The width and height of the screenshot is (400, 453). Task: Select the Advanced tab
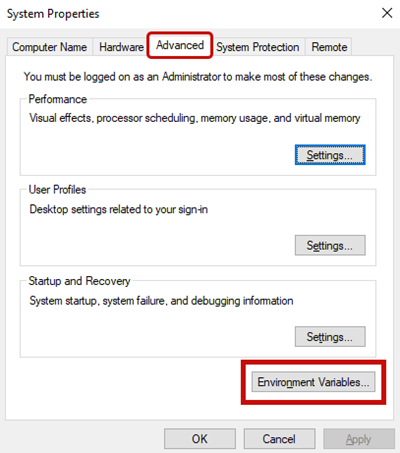180,45
